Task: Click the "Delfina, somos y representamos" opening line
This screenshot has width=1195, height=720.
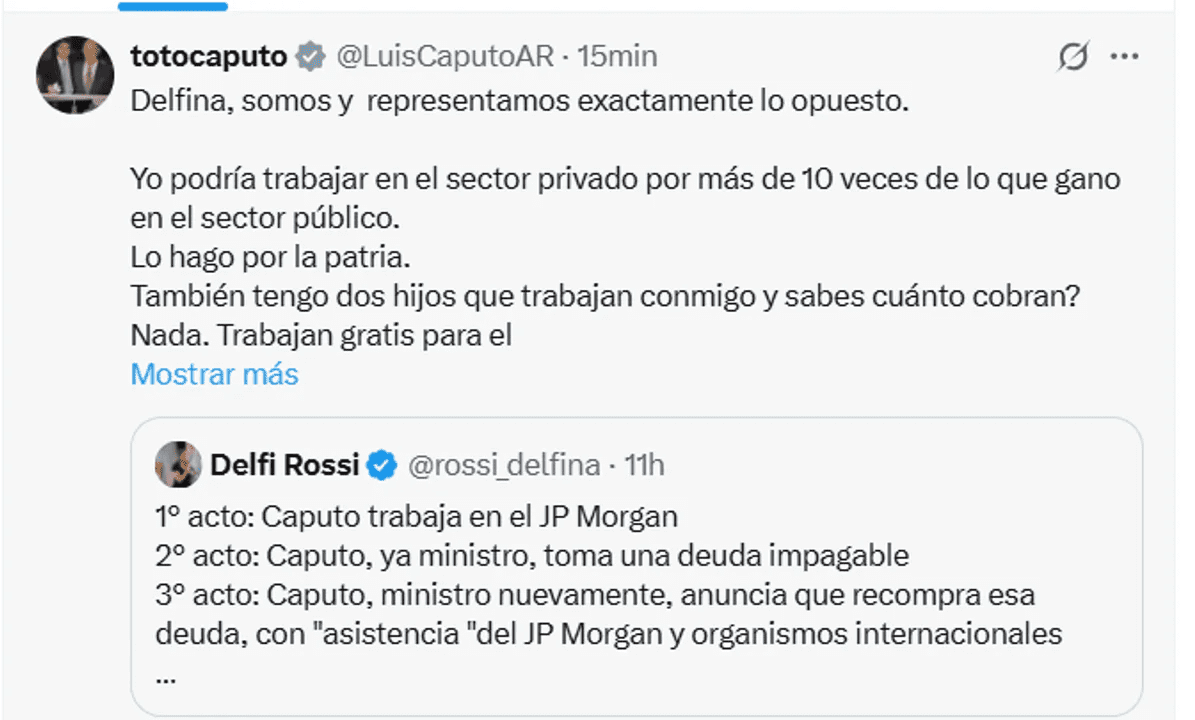Action: 519,102
